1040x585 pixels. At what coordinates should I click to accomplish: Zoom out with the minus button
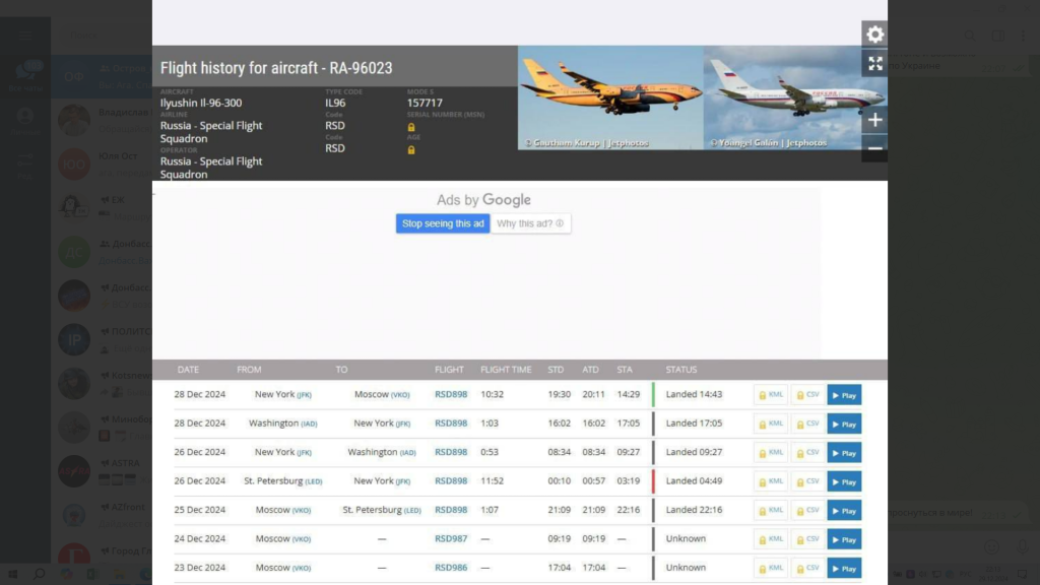875,149
